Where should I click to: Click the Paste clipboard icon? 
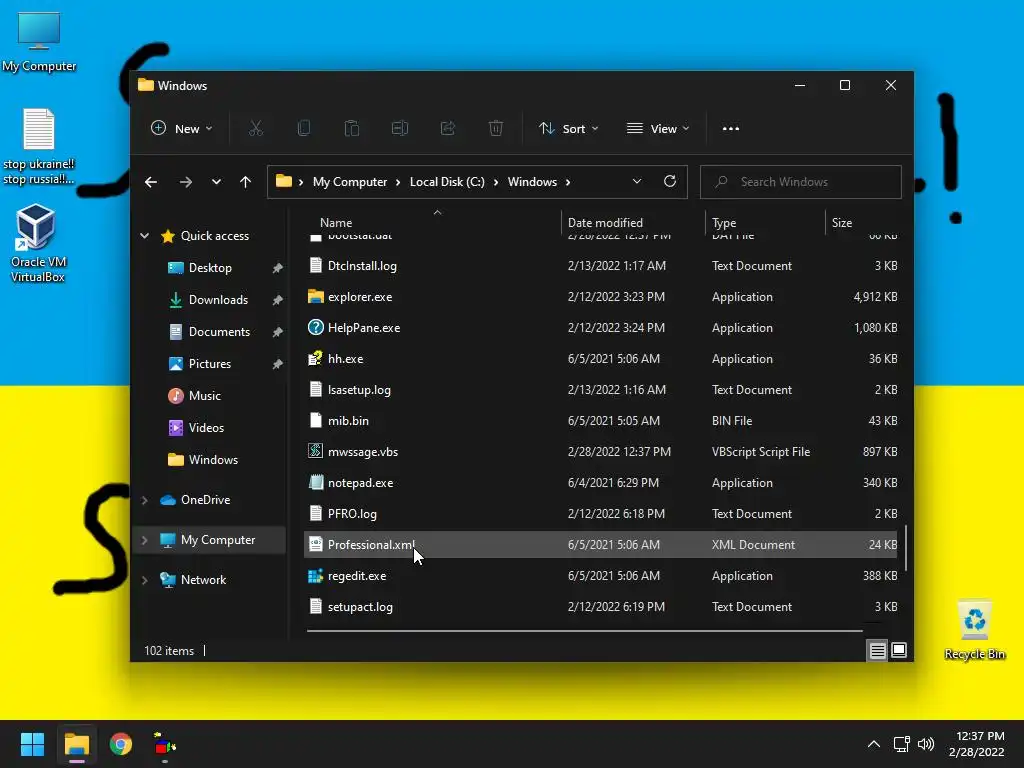352,129
